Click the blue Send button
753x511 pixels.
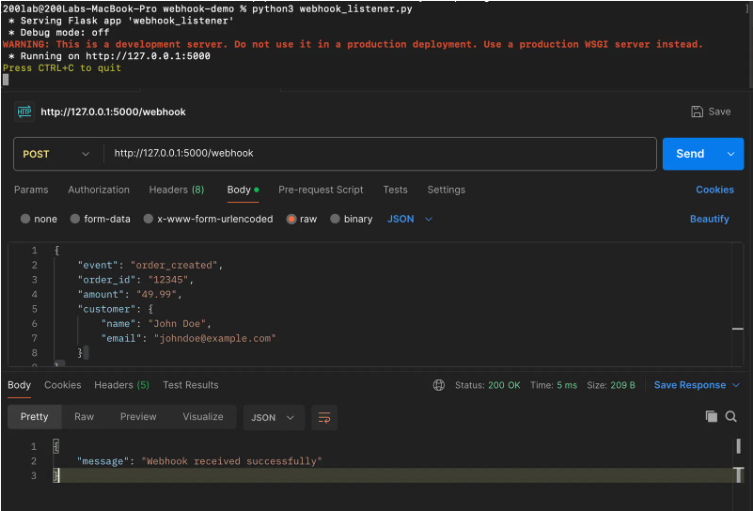[x=690, y=154]
